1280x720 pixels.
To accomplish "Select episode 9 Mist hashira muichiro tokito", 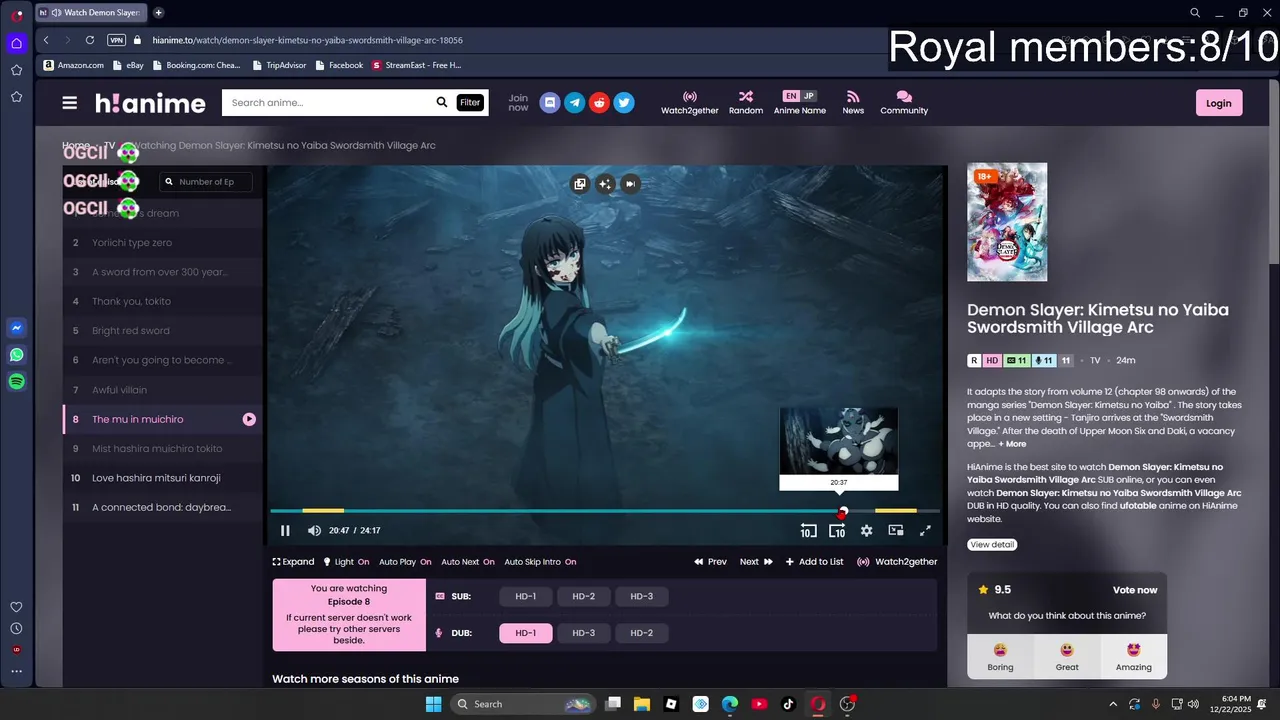I will [x=163, y=448].
